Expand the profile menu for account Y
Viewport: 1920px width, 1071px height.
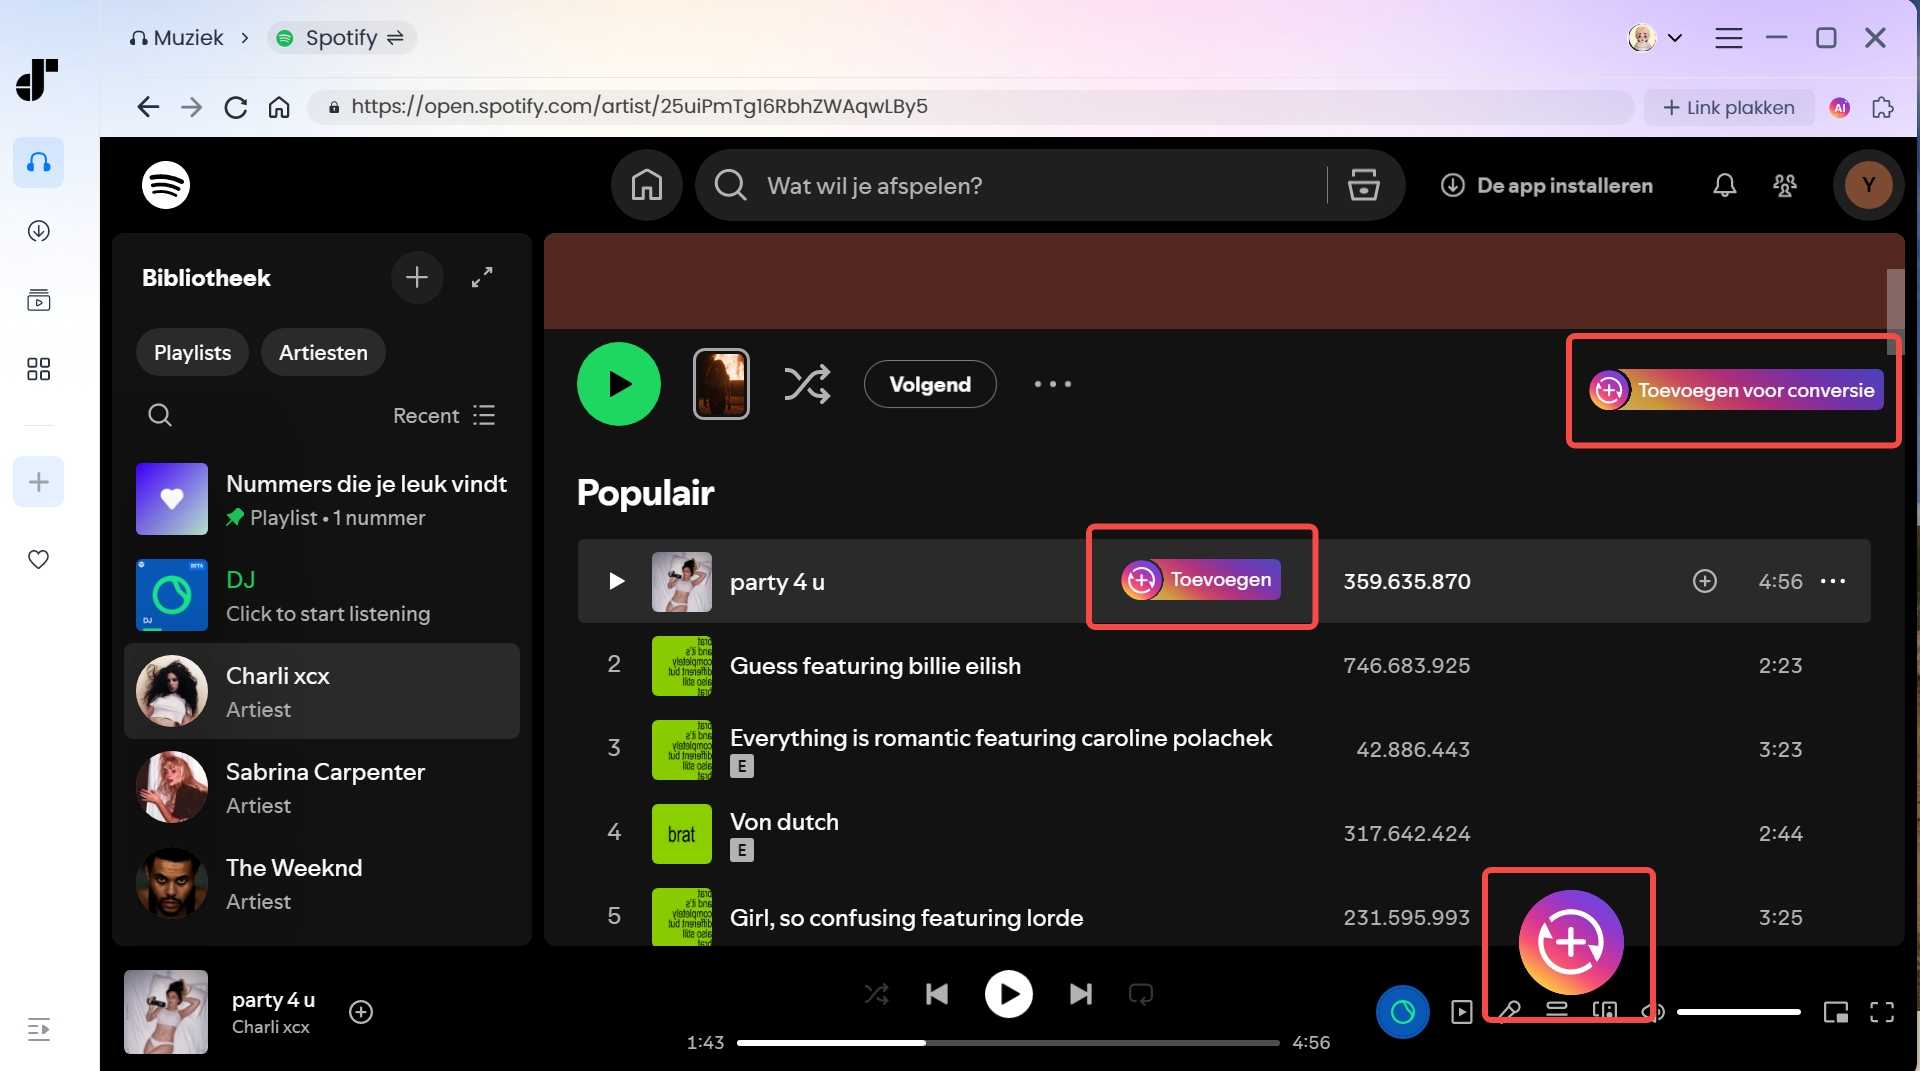coord(1868,185)
